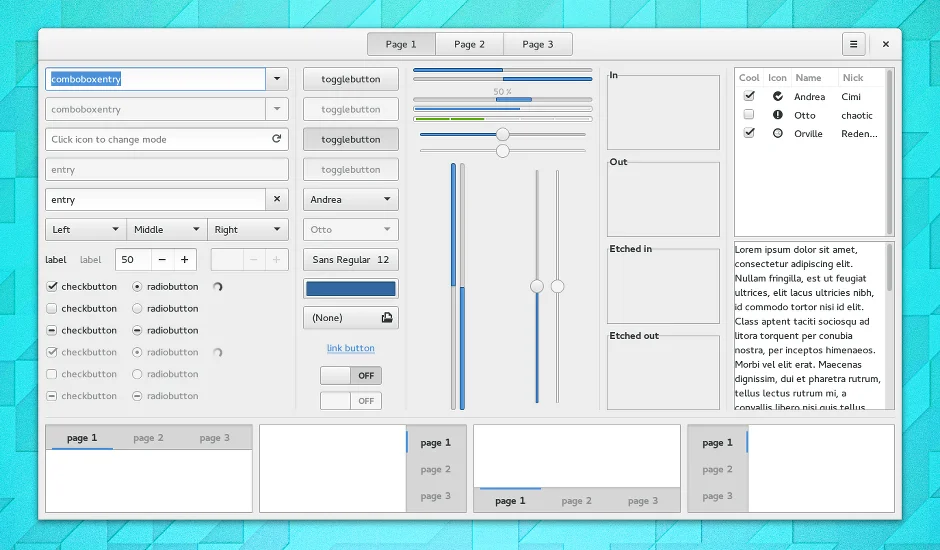This screenshot has width=940, height=550.
Task: Open the hamburger menu in the header bar
Action: coord(853,44)
